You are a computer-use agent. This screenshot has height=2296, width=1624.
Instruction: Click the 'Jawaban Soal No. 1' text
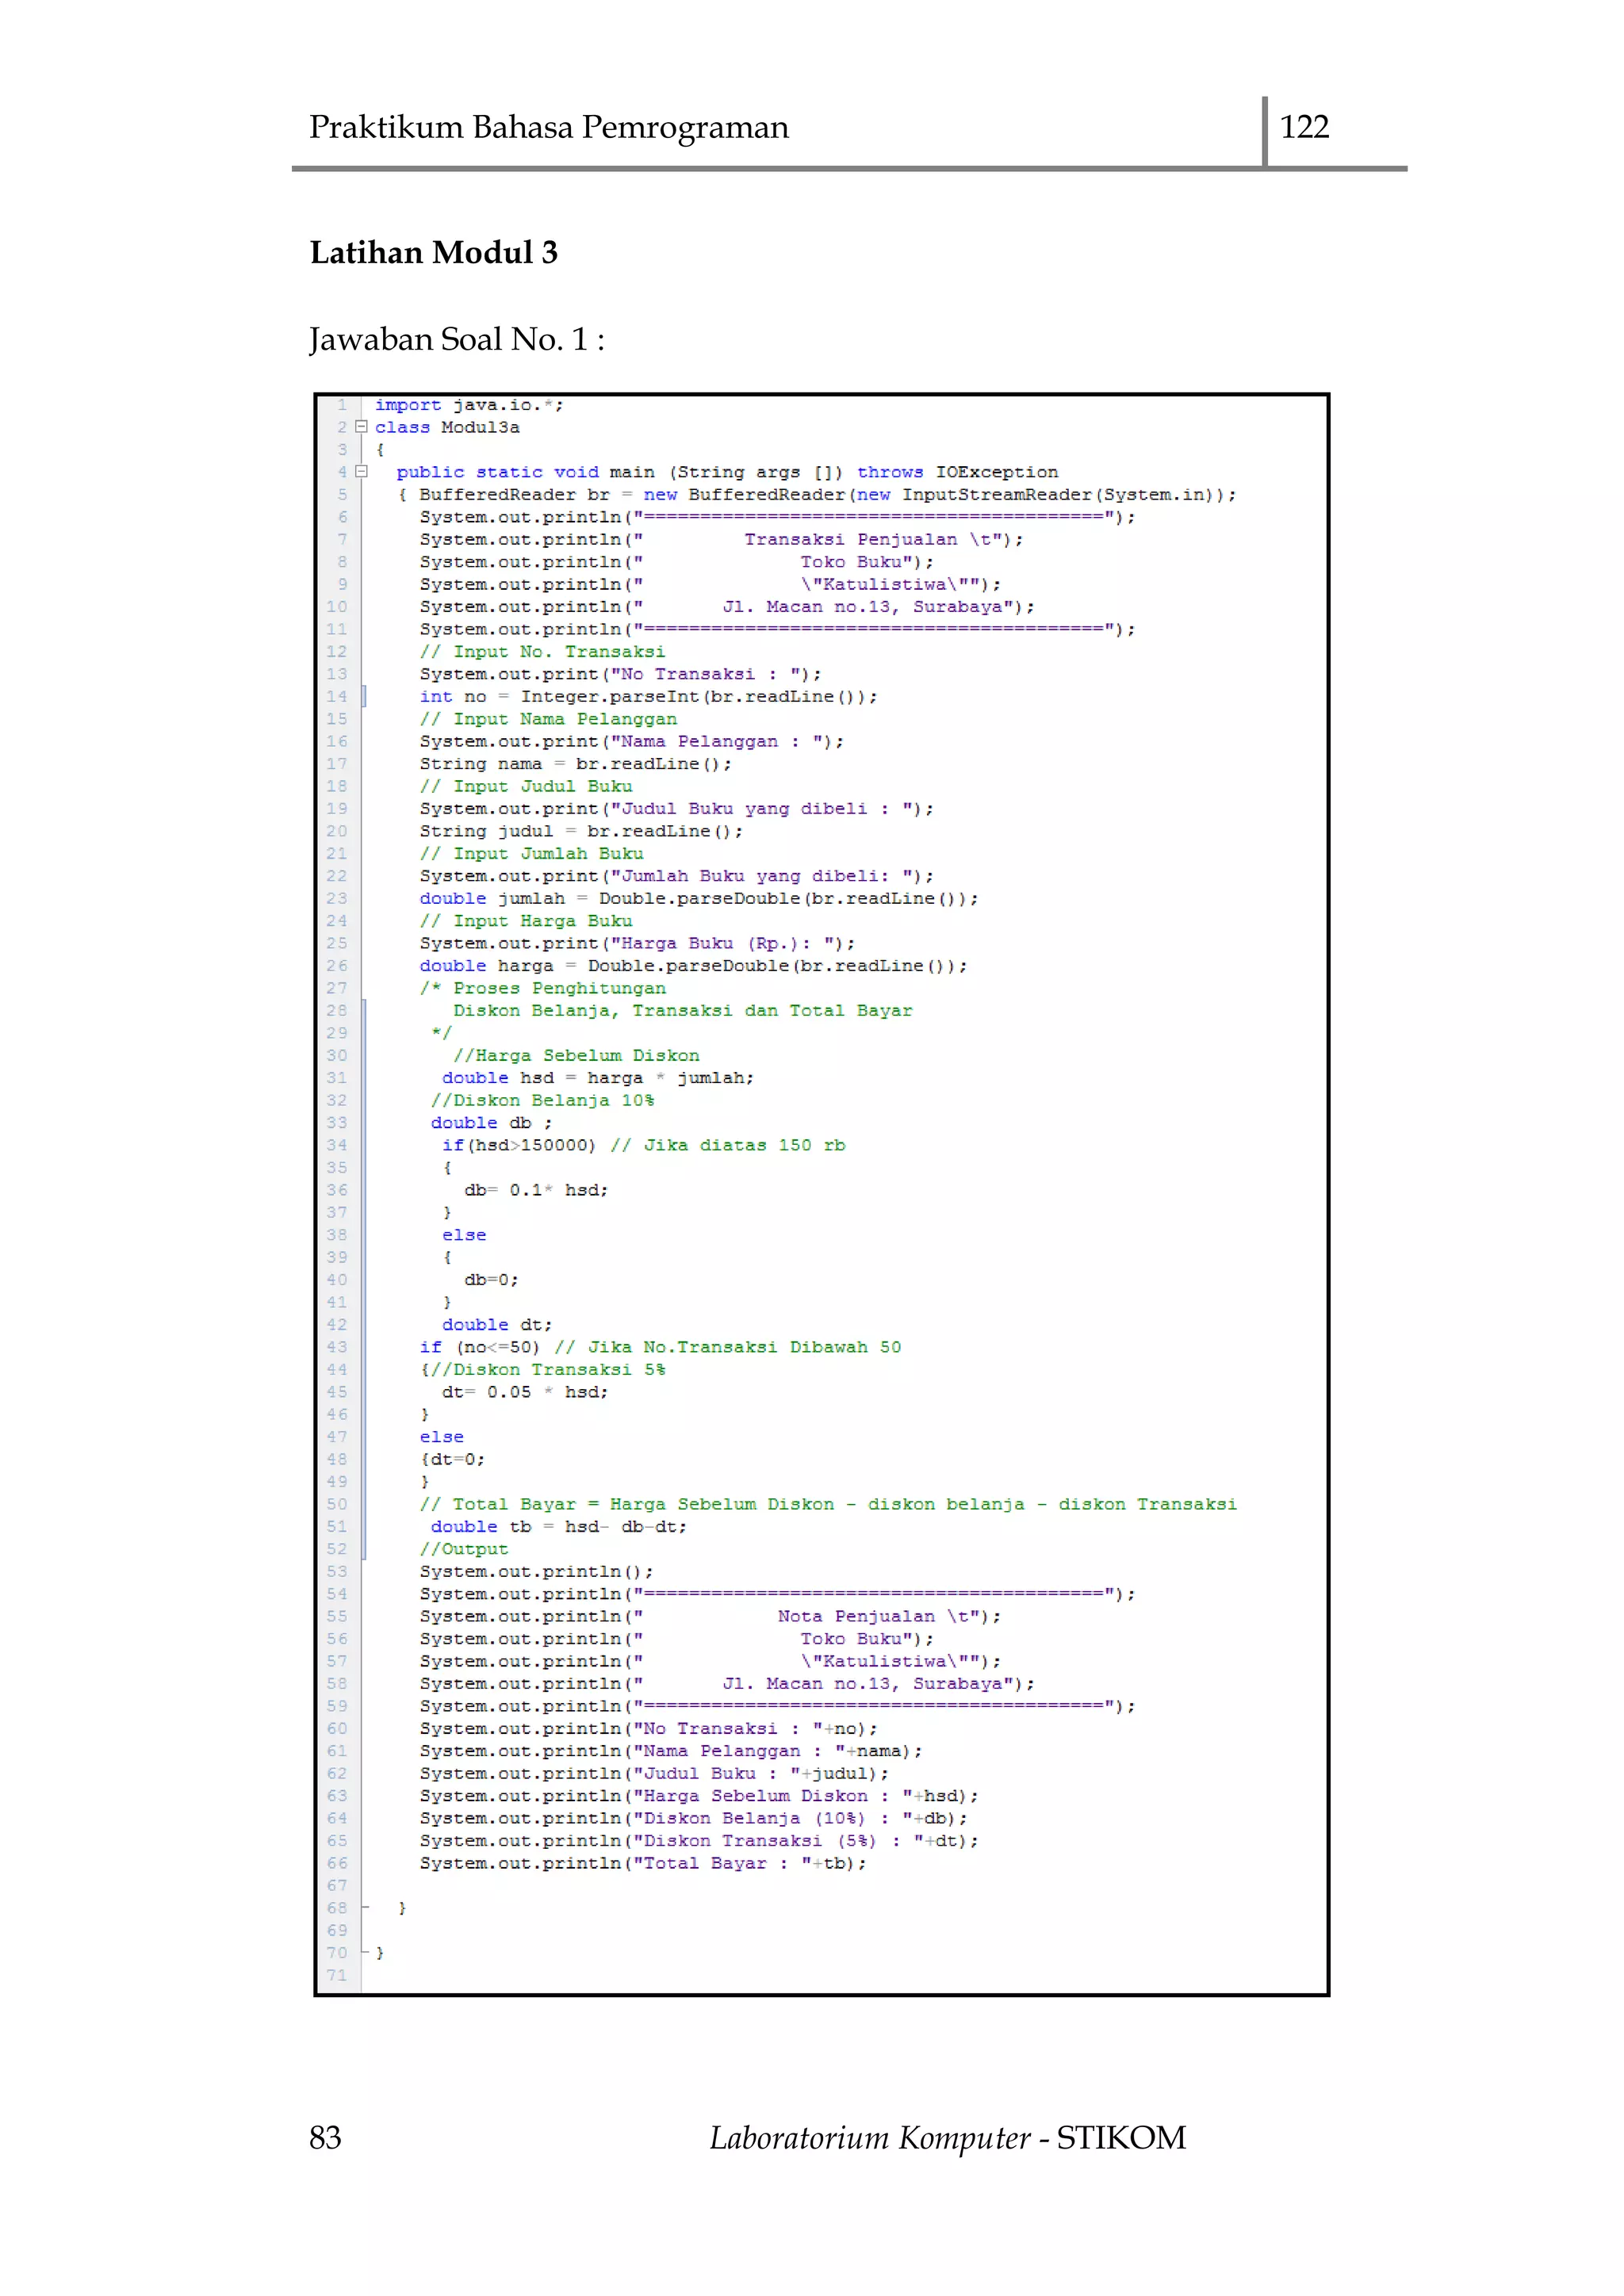pos(456,340)
